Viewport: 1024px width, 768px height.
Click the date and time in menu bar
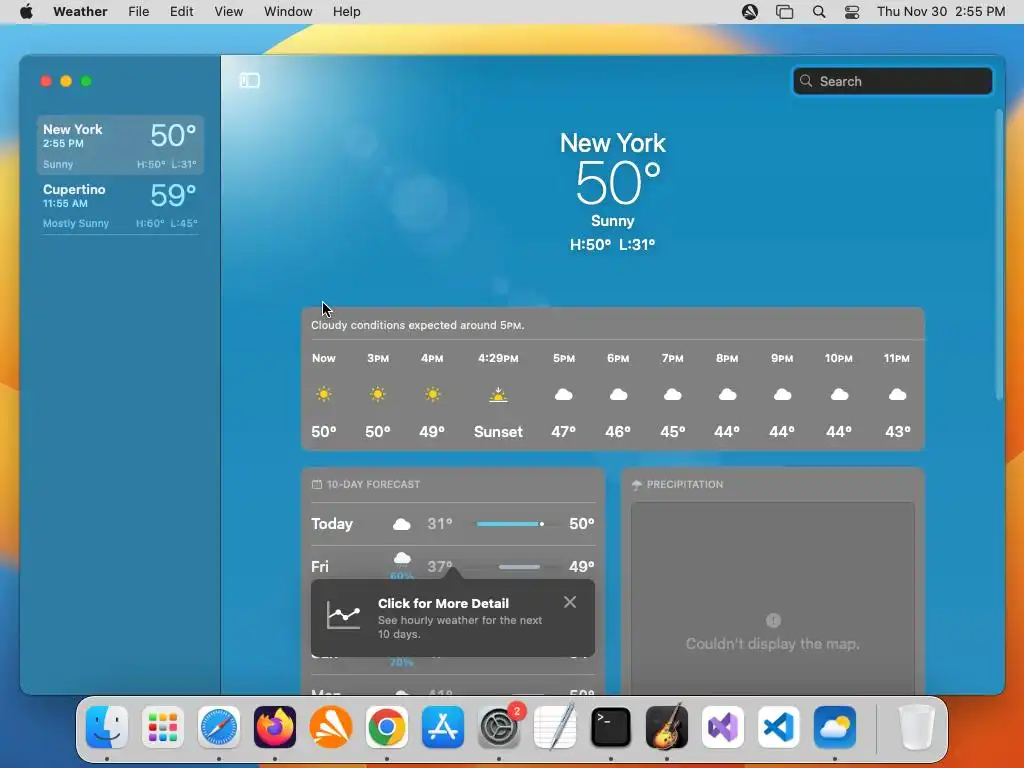coord(941,12)
